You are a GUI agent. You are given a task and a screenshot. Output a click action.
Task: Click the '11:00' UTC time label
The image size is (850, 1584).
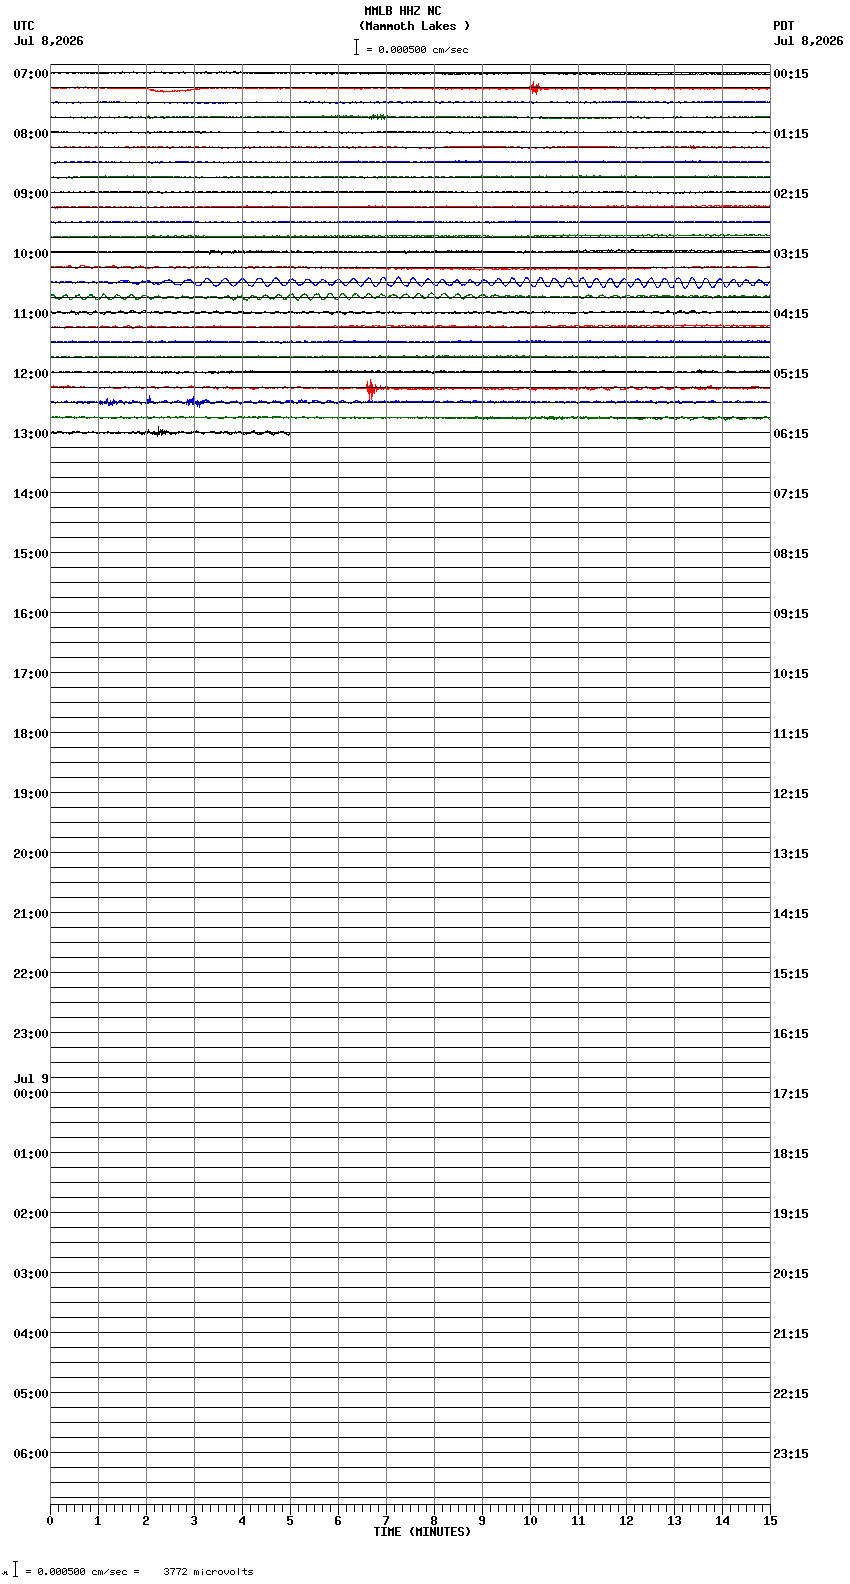31,314
